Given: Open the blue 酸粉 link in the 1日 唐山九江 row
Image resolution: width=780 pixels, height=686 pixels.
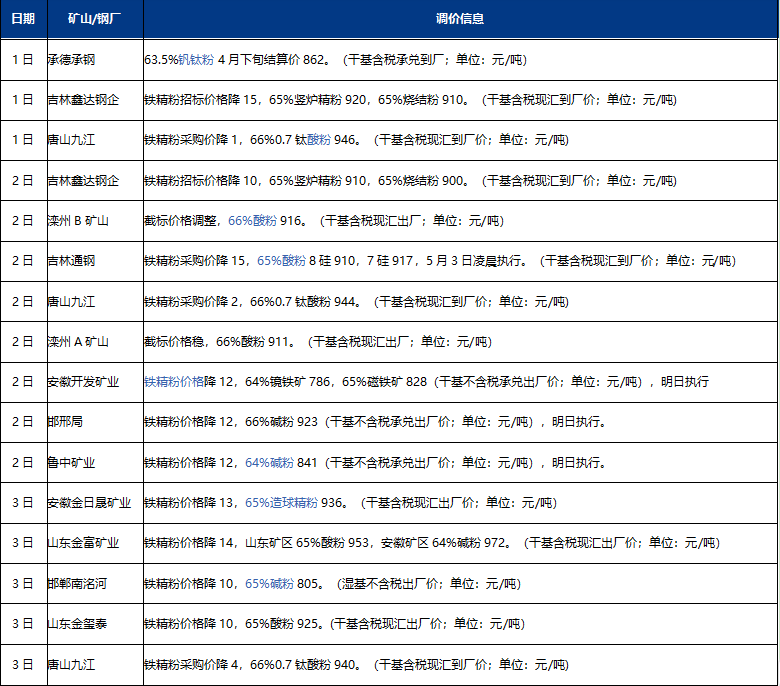Looking at the screenshot, I should click(318, 139).
